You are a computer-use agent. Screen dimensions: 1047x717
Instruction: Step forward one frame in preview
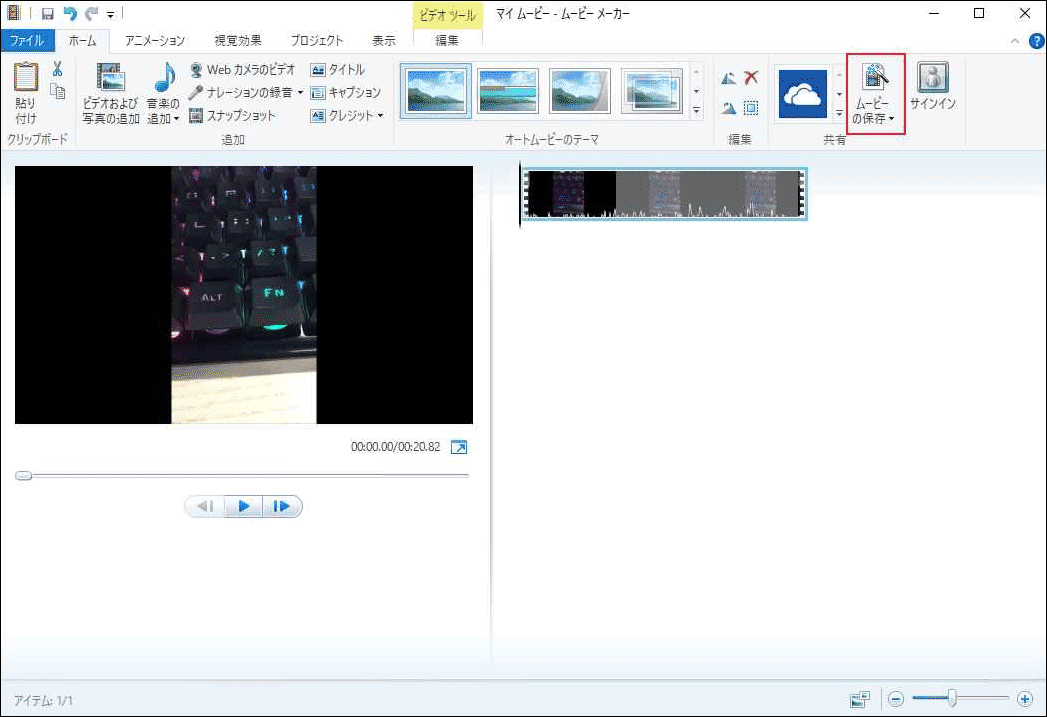coord(281,506)
